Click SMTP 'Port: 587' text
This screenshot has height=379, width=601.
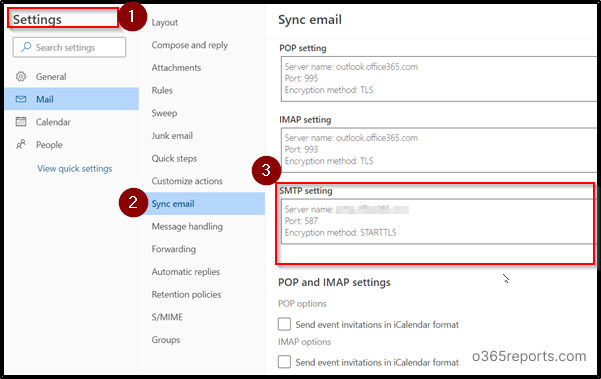(301, 221)
